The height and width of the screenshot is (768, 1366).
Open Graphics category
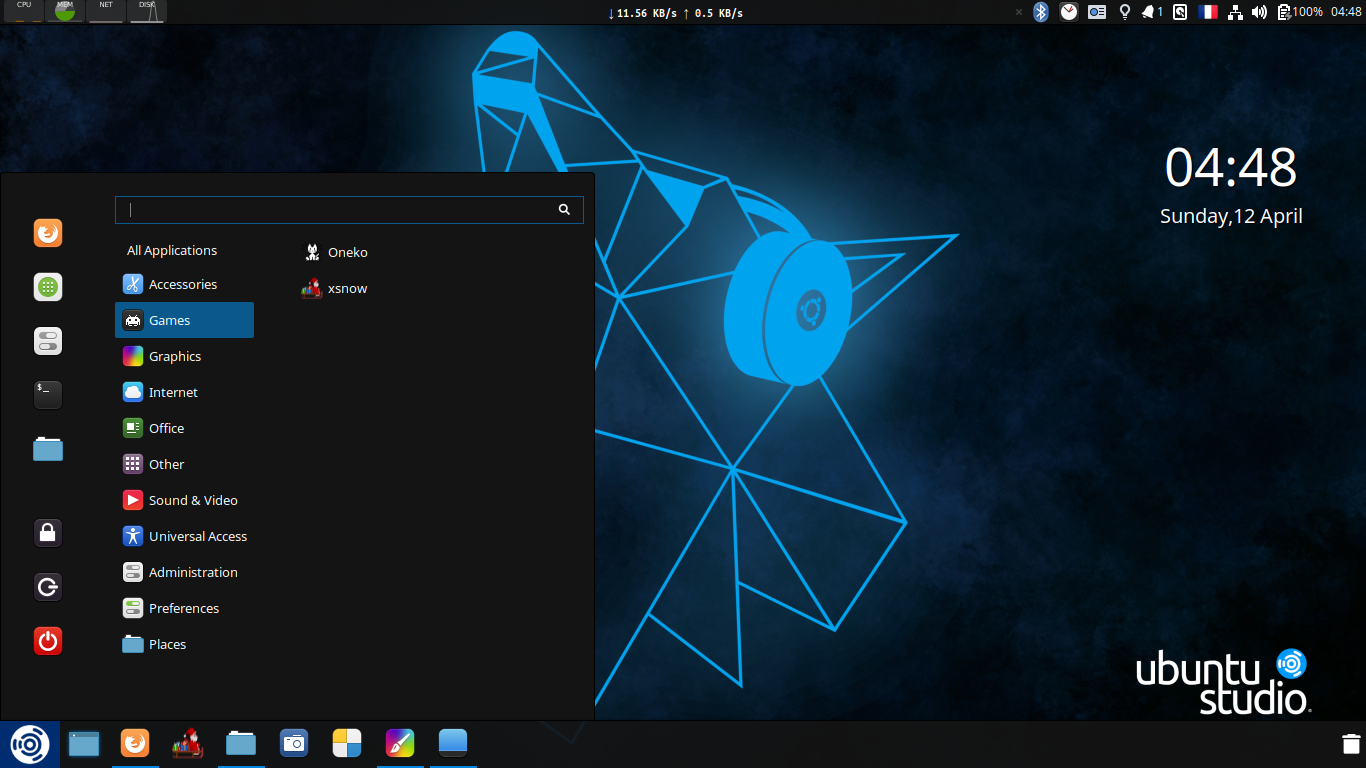[x=184, y=356]
